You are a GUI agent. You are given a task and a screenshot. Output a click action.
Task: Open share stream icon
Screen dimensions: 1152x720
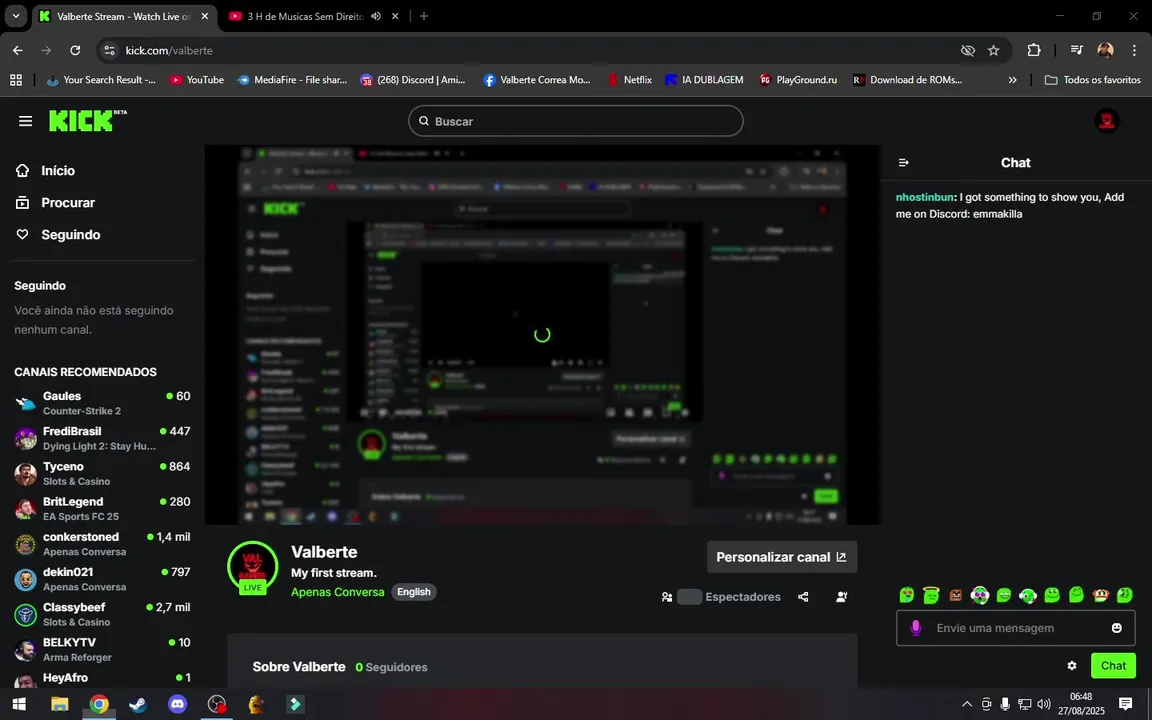pos(803,597)
